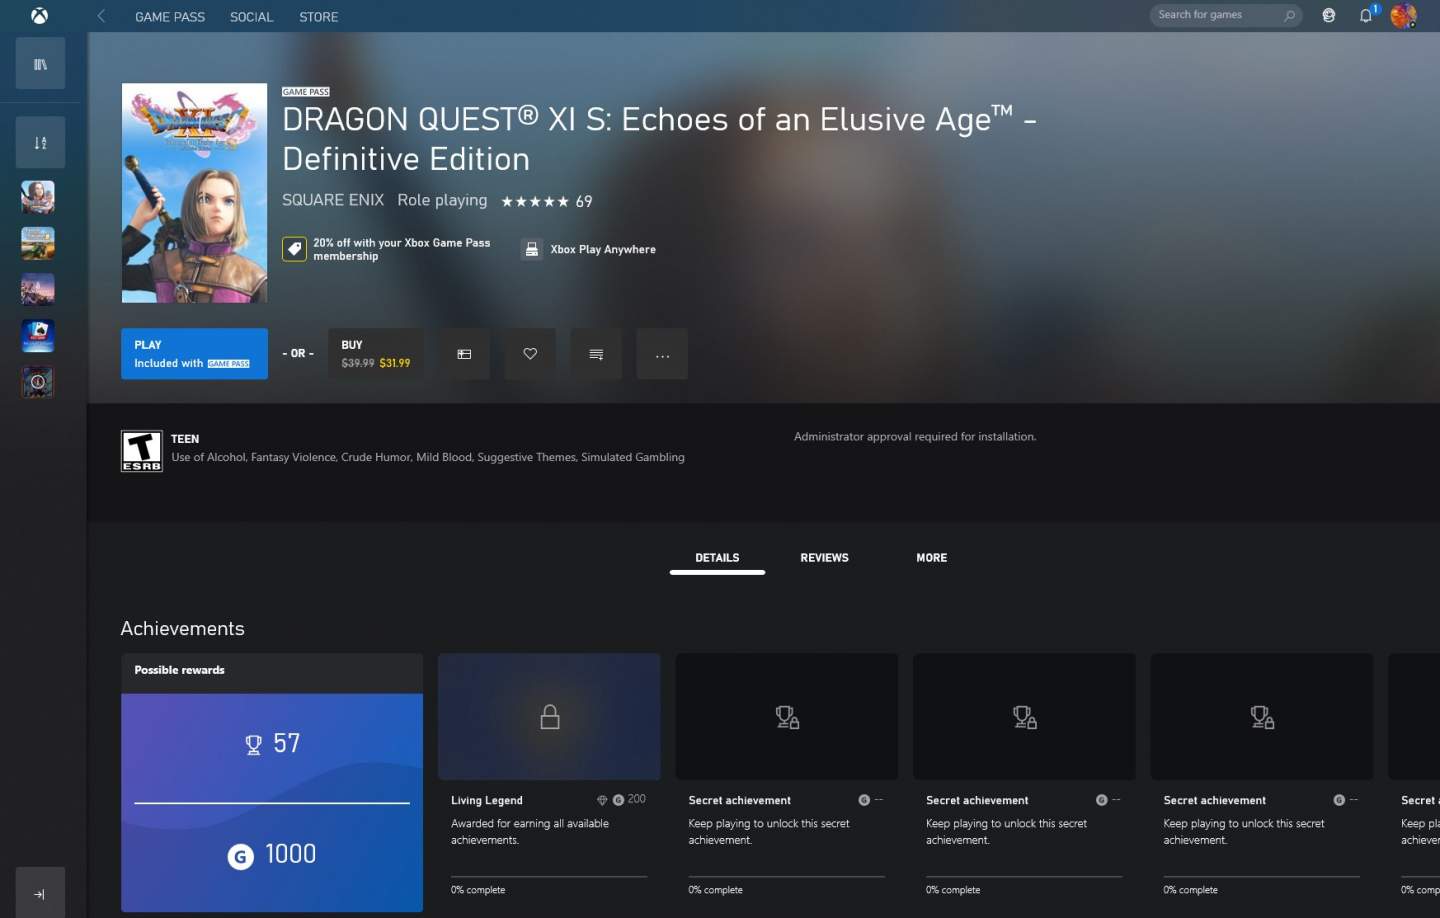Open the last sidebar game thumbnail

(x=38, y=381)
